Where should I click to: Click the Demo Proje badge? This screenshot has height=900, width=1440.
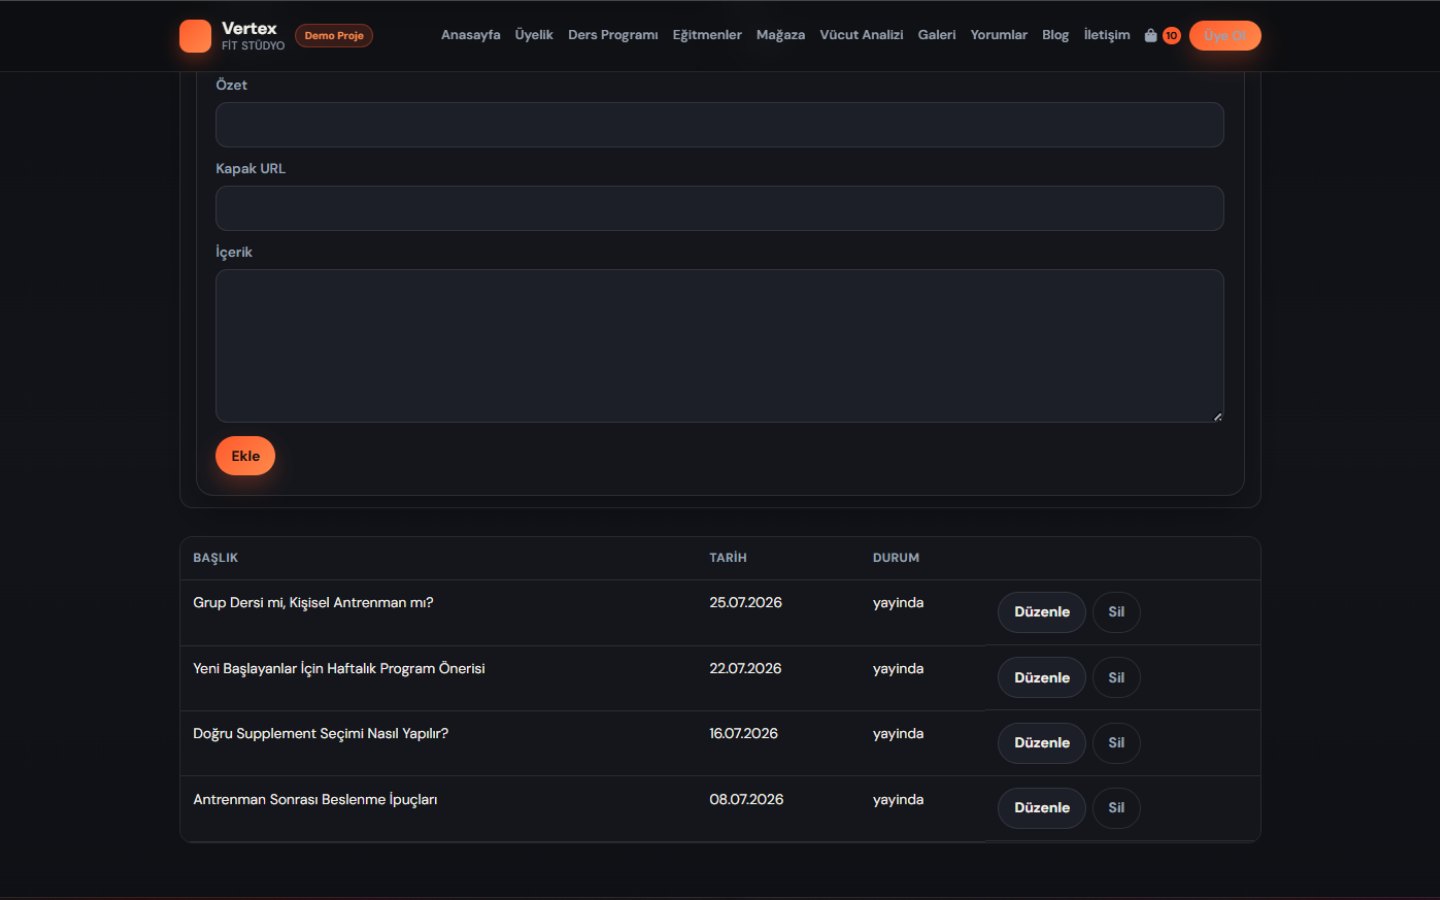[334, 35]
